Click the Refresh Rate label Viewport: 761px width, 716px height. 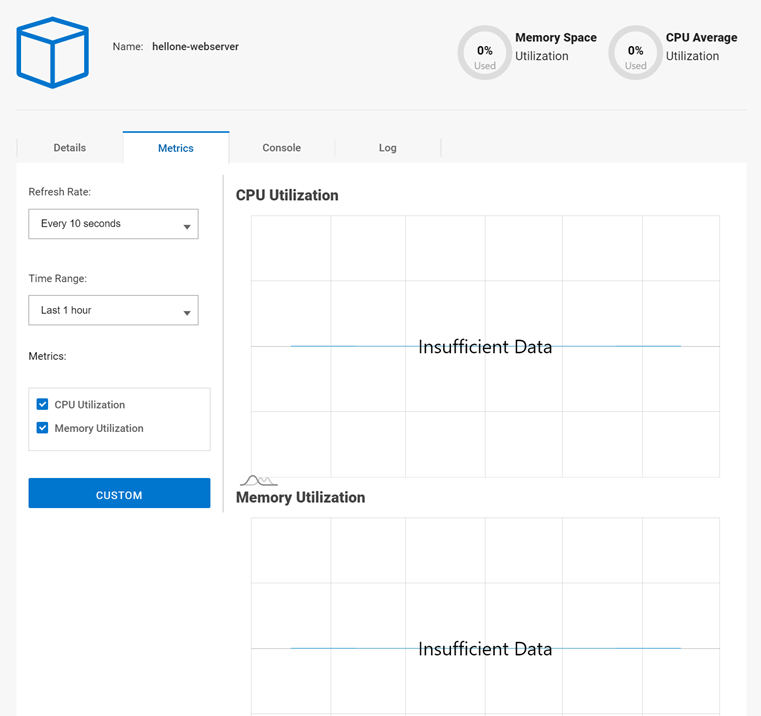coord(59,192)
